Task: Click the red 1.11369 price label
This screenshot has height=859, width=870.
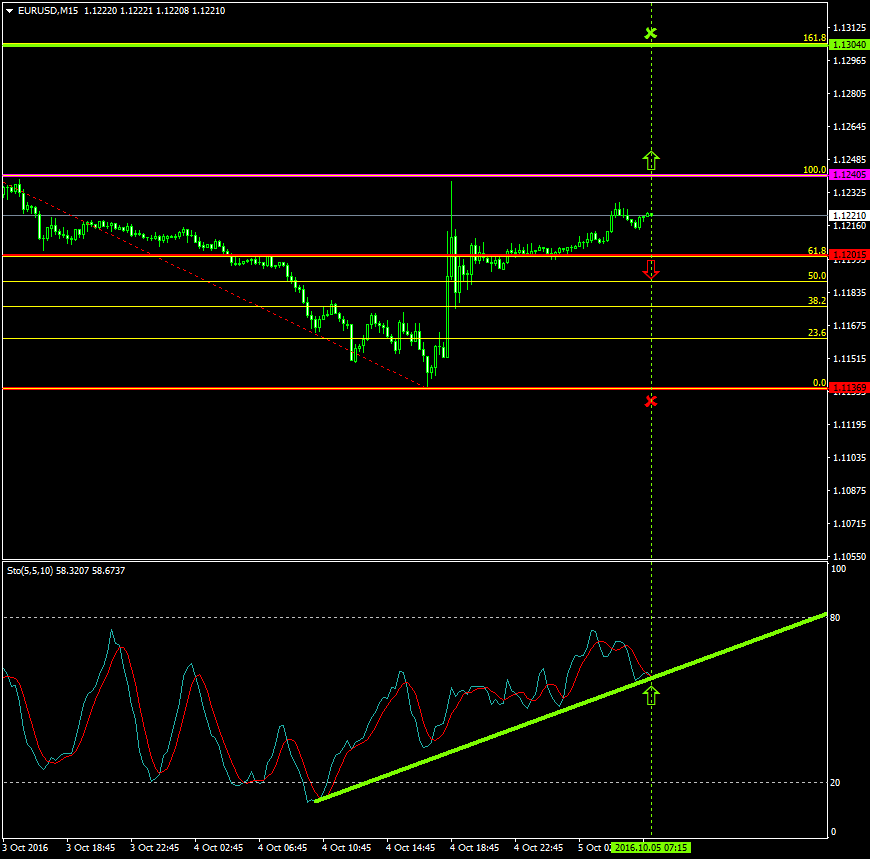Action: coord(848,388)
